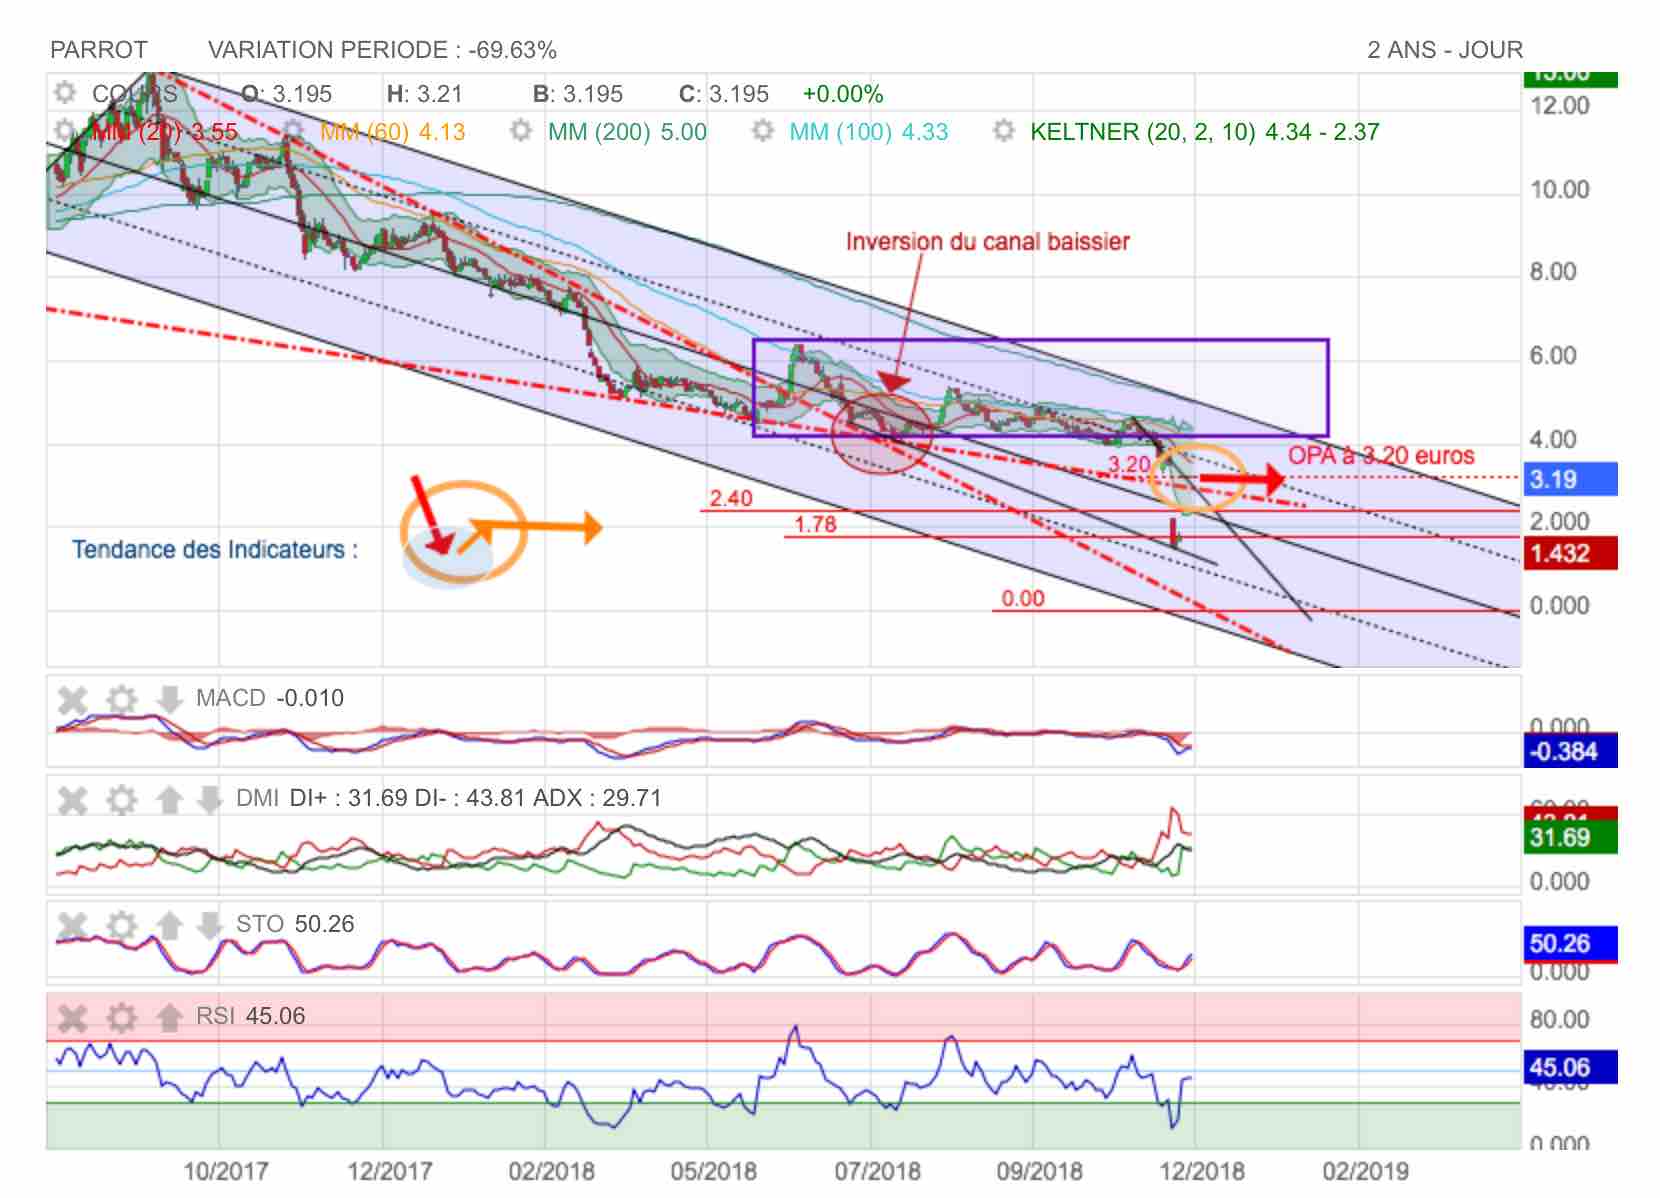Select 'Tendance des Indicateurs' annotation text
The height and width of the screenshot is (1198, 1660).
(215, 550)
